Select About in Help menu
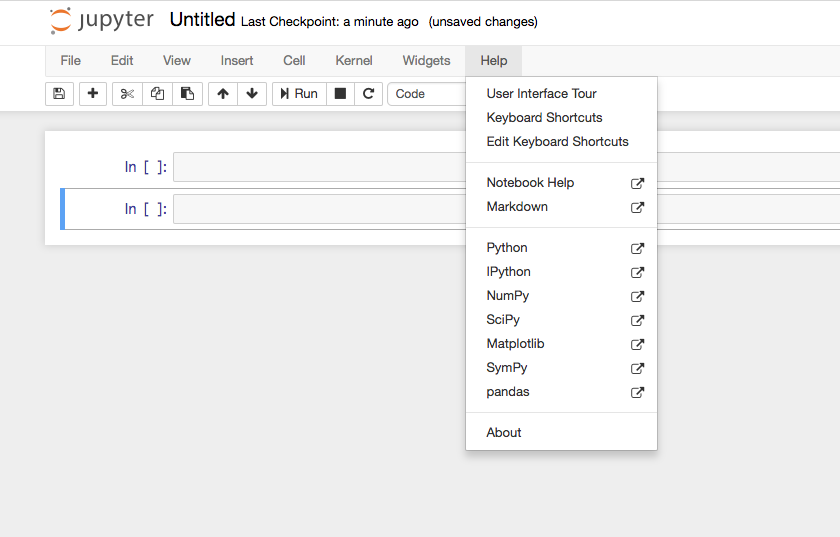This screenshot has height=537, width=840. [561, 432]
